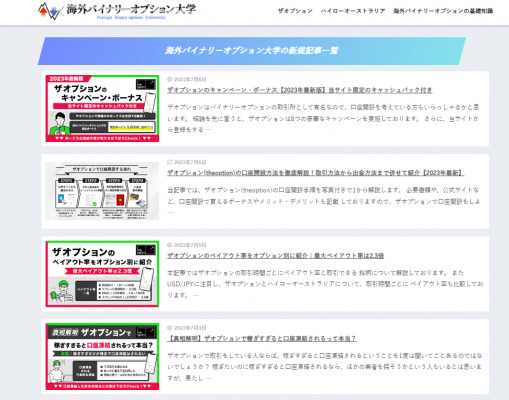Click 稼ぎすぎると口座凍結 thumbnail image

tap(102, 356)
